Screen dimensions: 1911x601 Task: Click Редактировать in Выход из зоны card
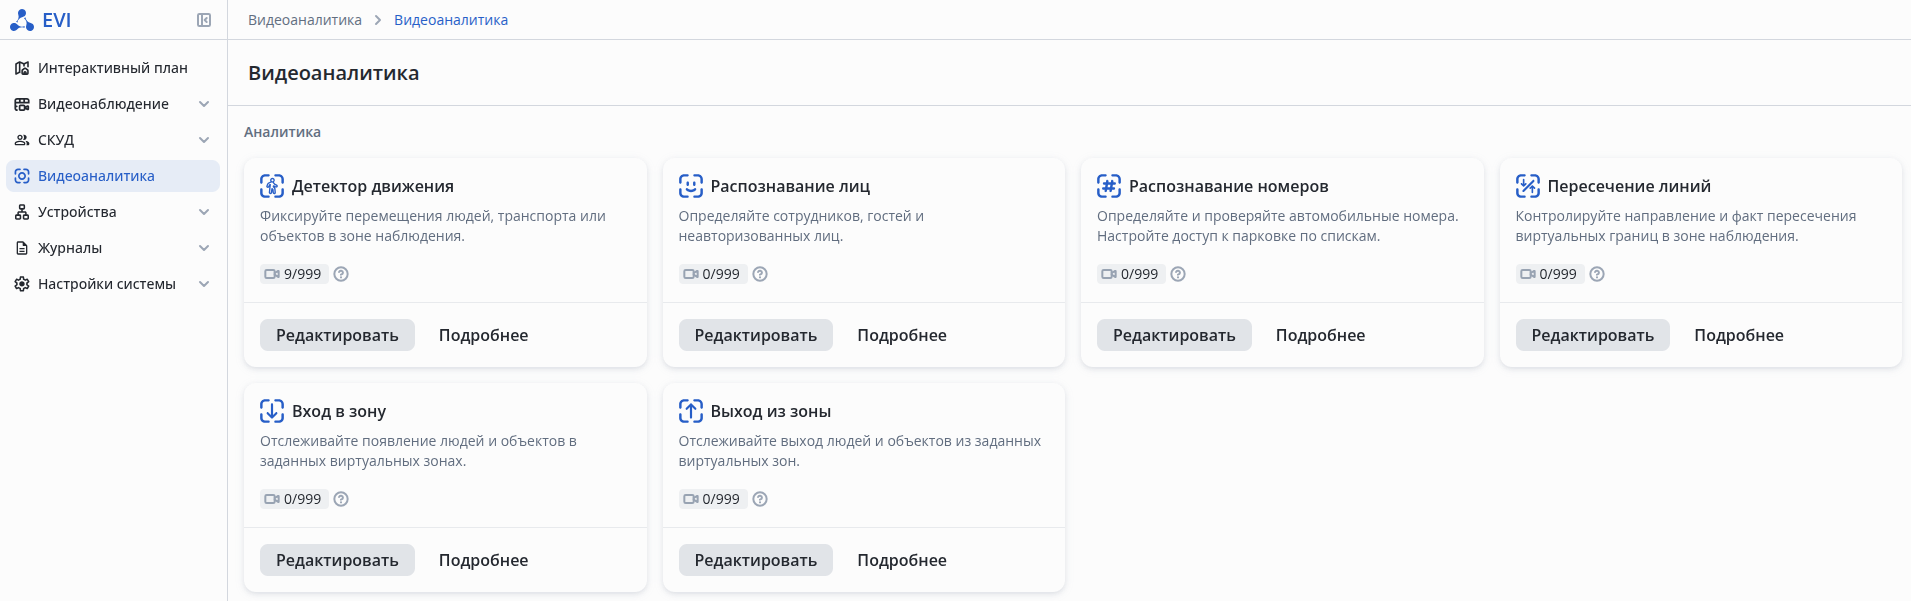pyautogui.click(x=755, y=560)
